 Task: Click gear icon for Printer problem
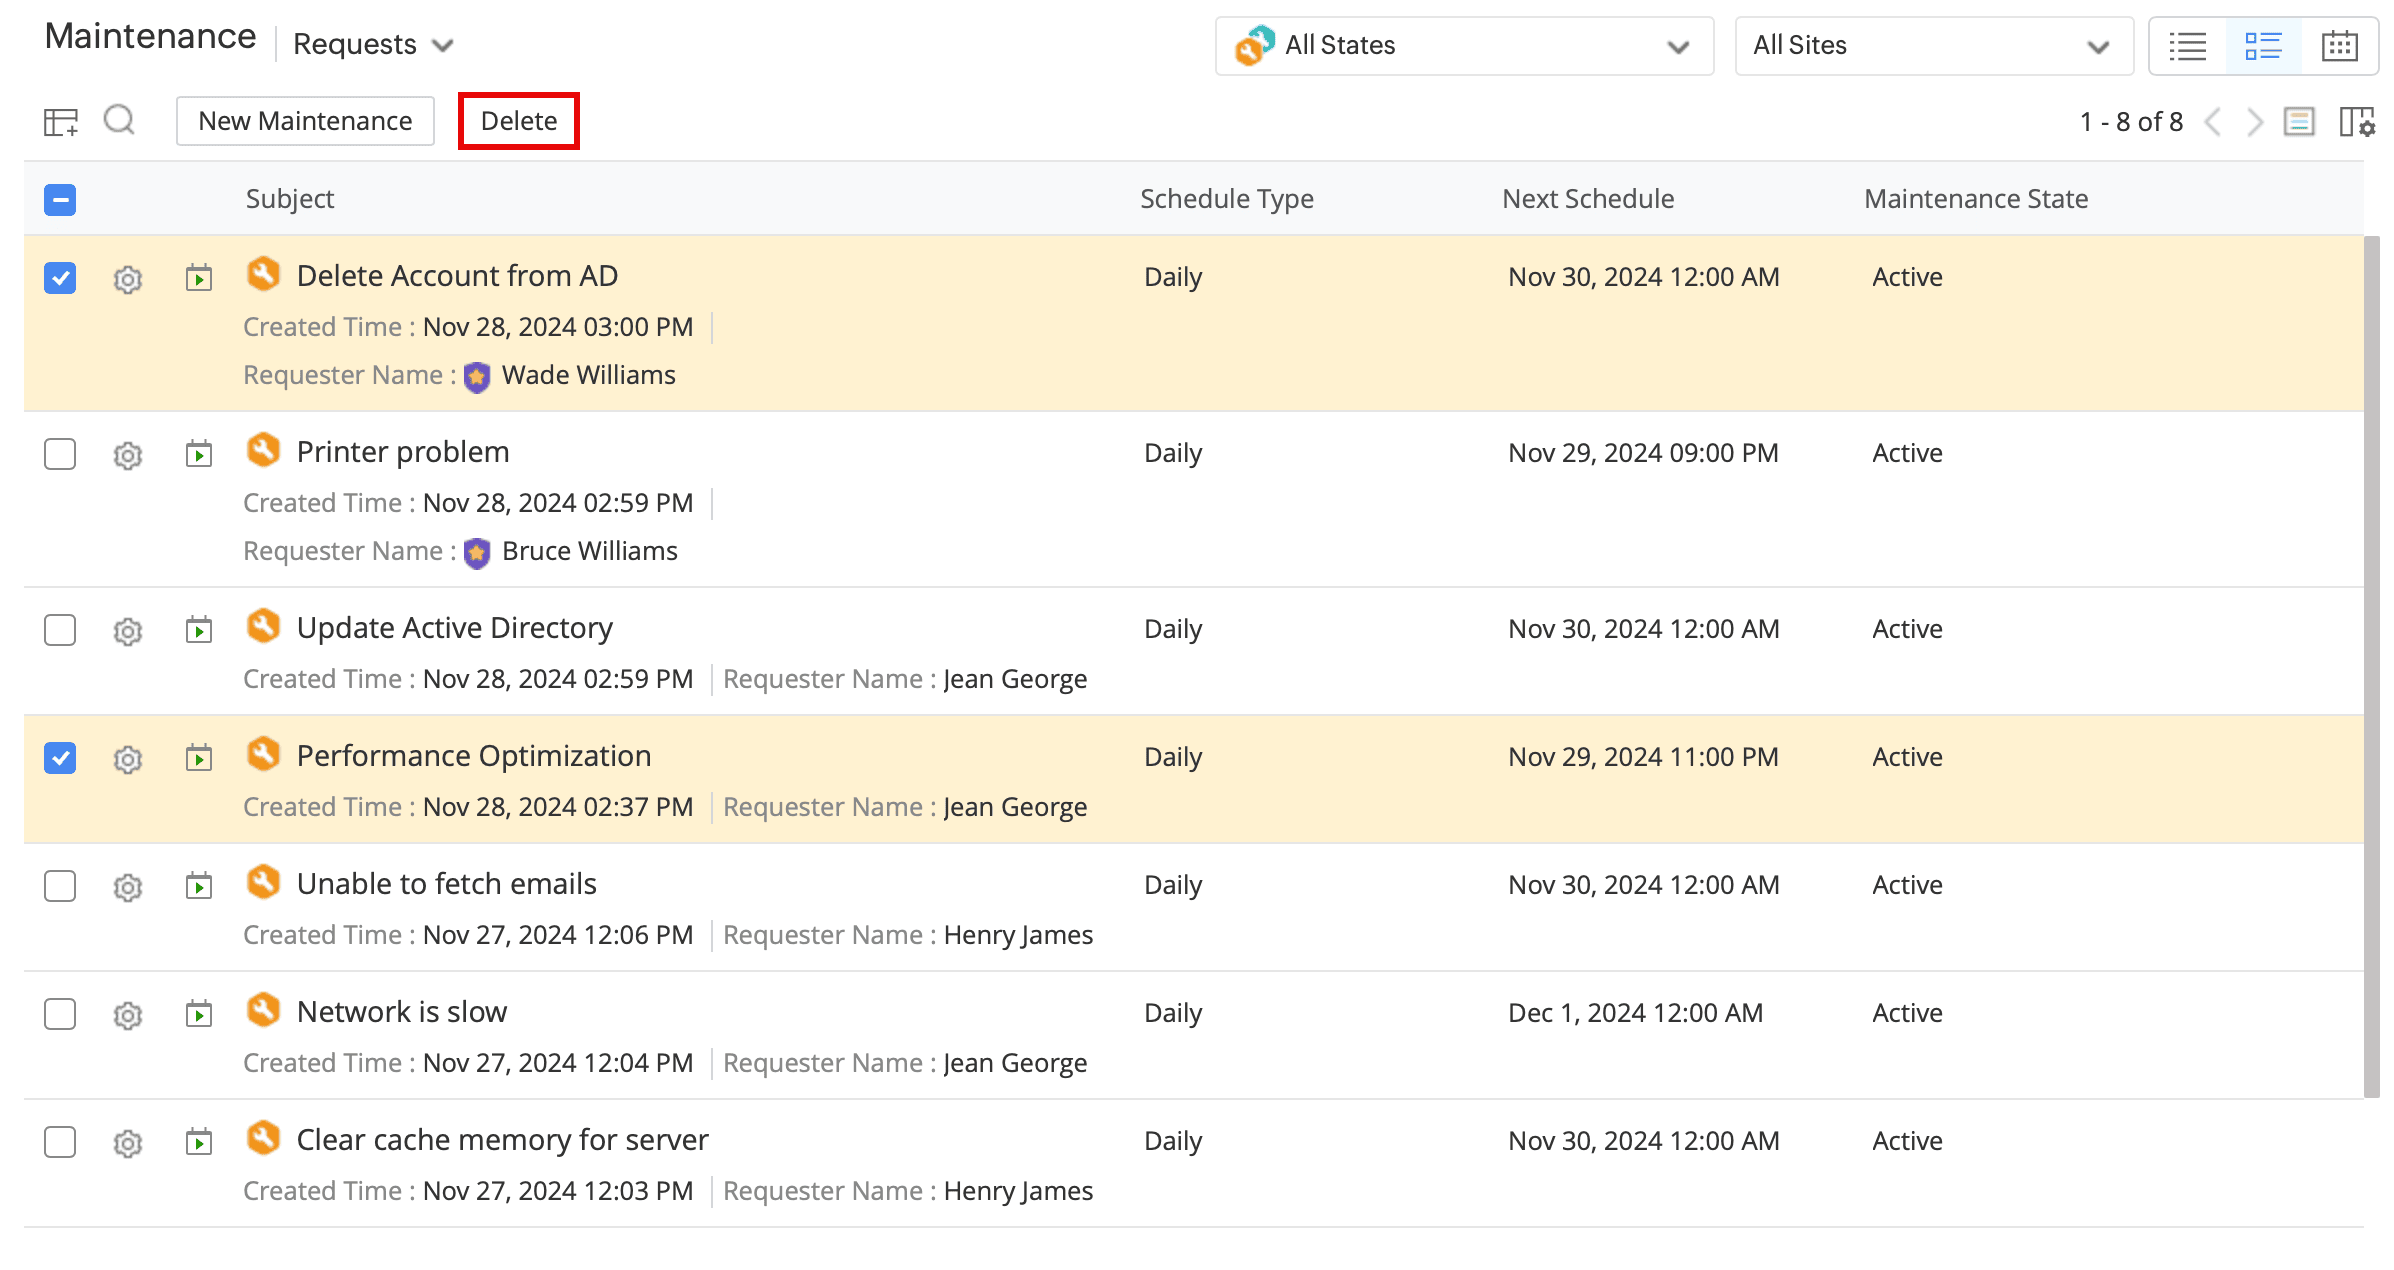pyautogui.click(x=128, y=455)
